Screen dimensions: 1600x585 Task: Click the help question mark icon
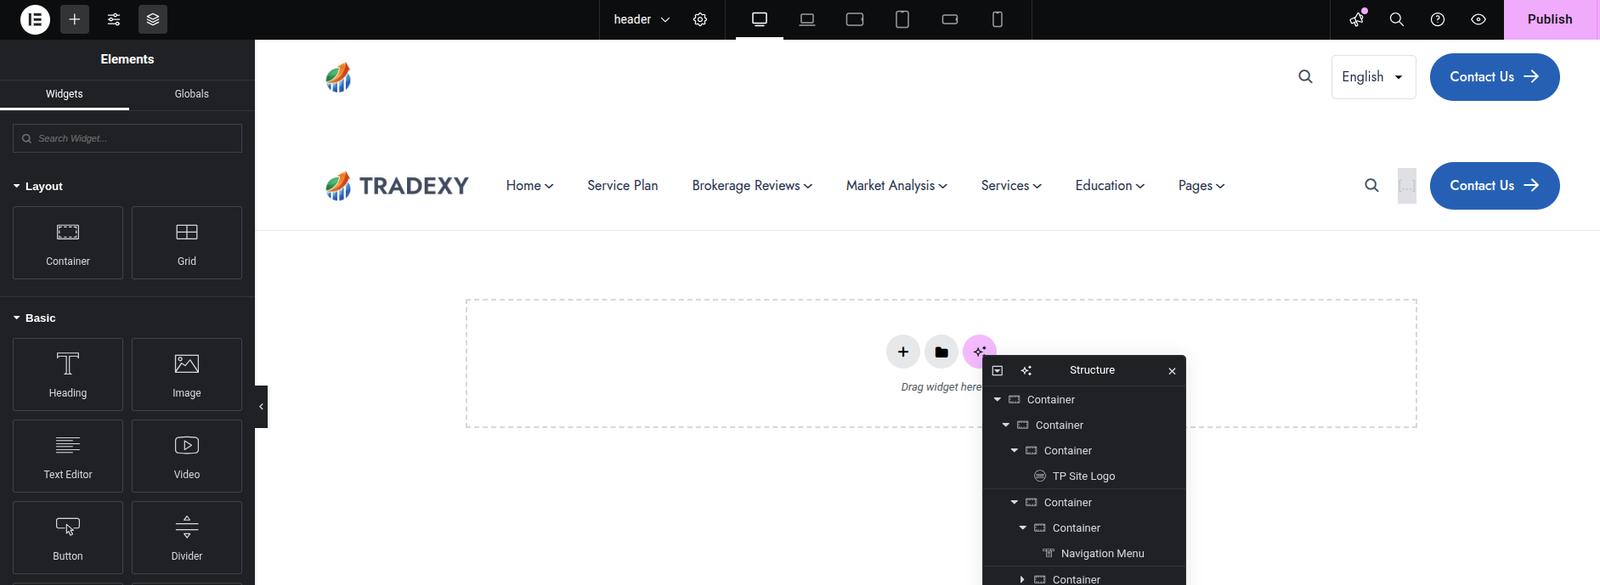pyautogui.click(x=1438, y=19)
